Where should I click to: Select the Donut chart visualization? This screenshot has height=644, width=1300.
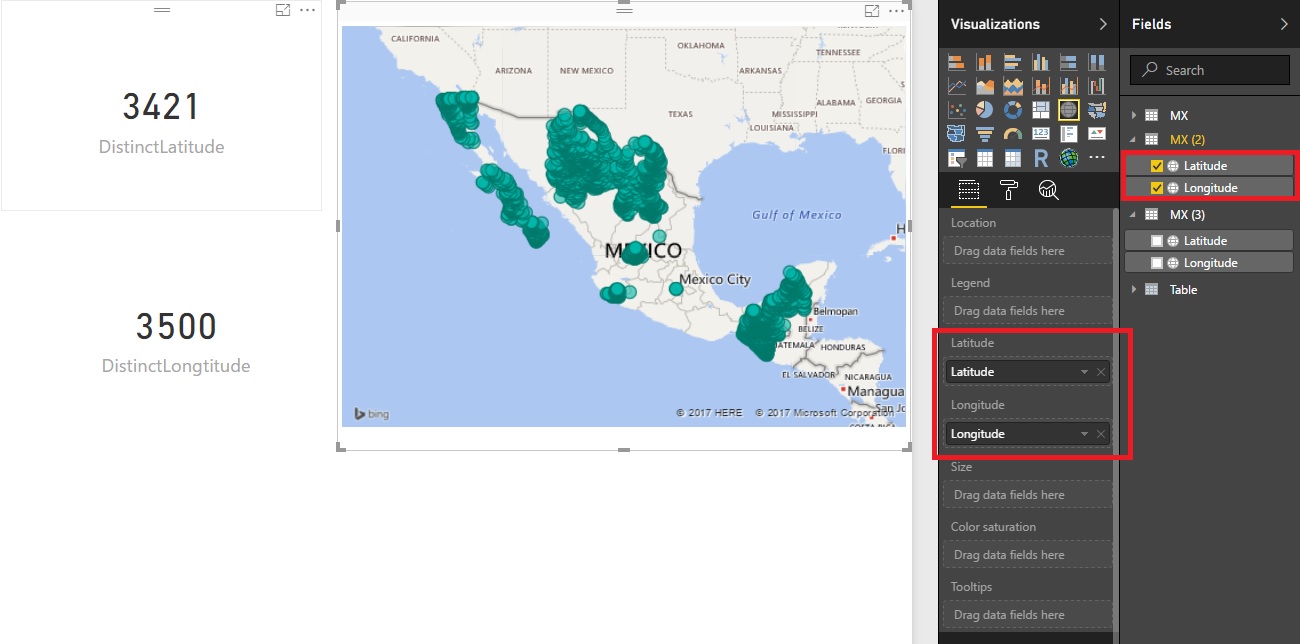point(1012,110)
